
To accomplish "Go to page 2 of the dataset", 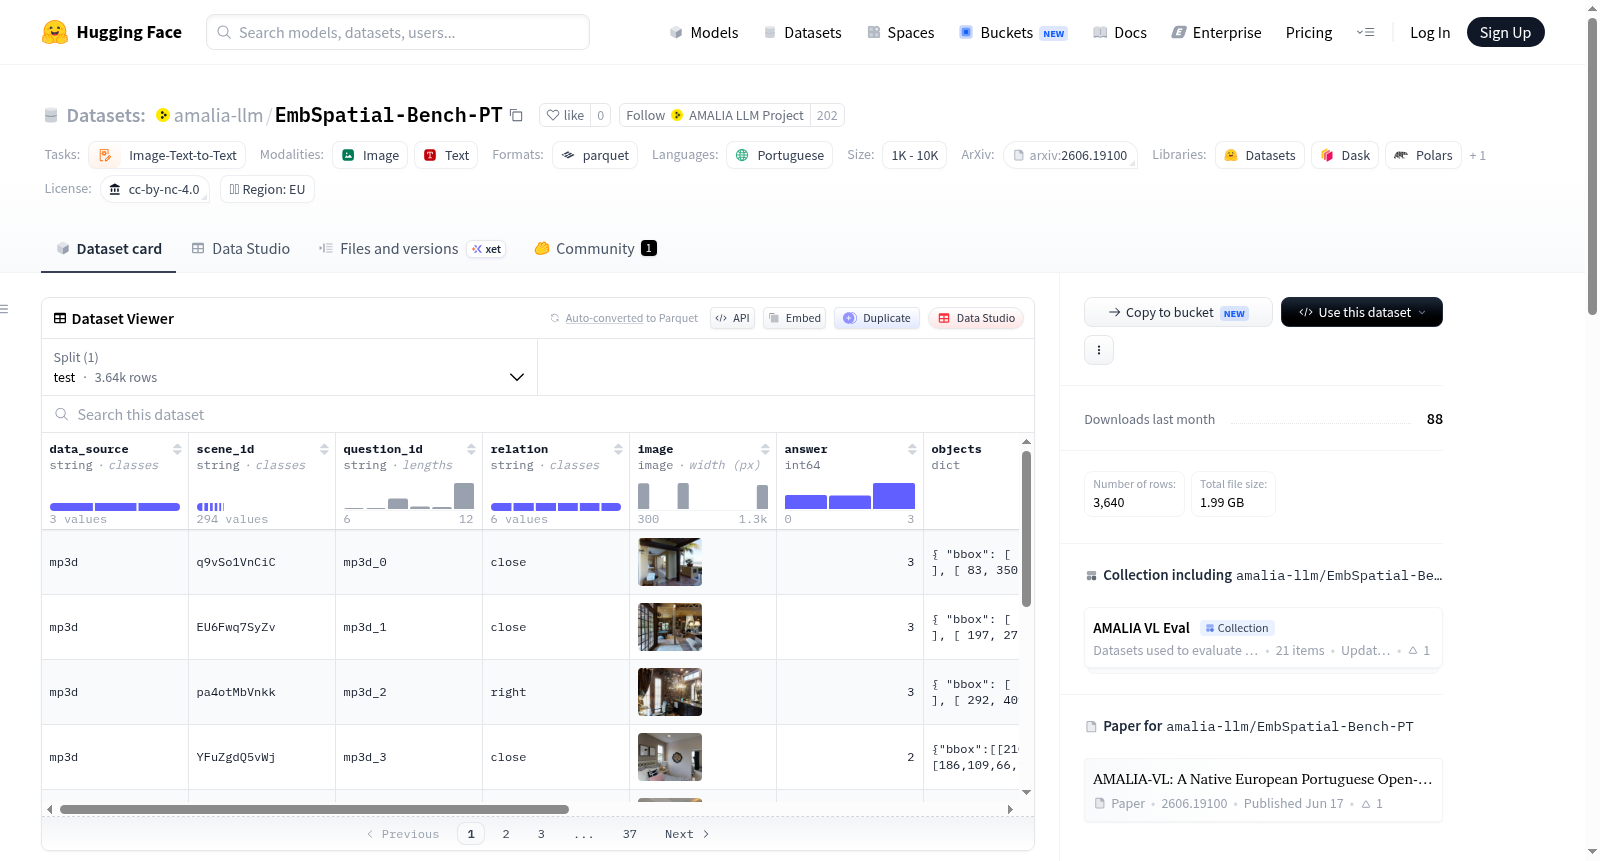I will tap(506, 834).
